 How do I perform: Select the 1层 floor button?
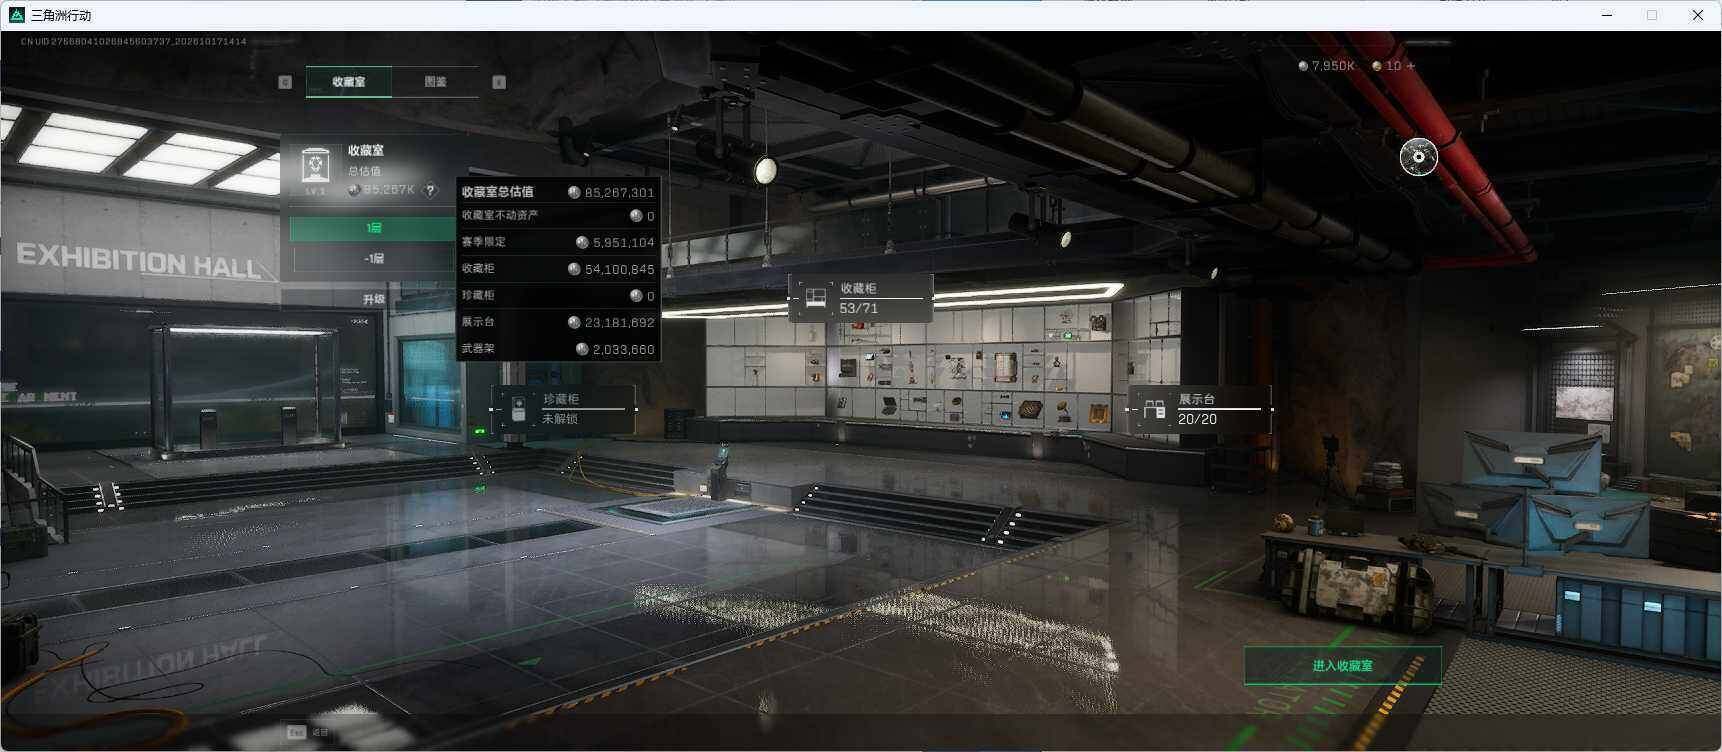[x=373, y=228]
